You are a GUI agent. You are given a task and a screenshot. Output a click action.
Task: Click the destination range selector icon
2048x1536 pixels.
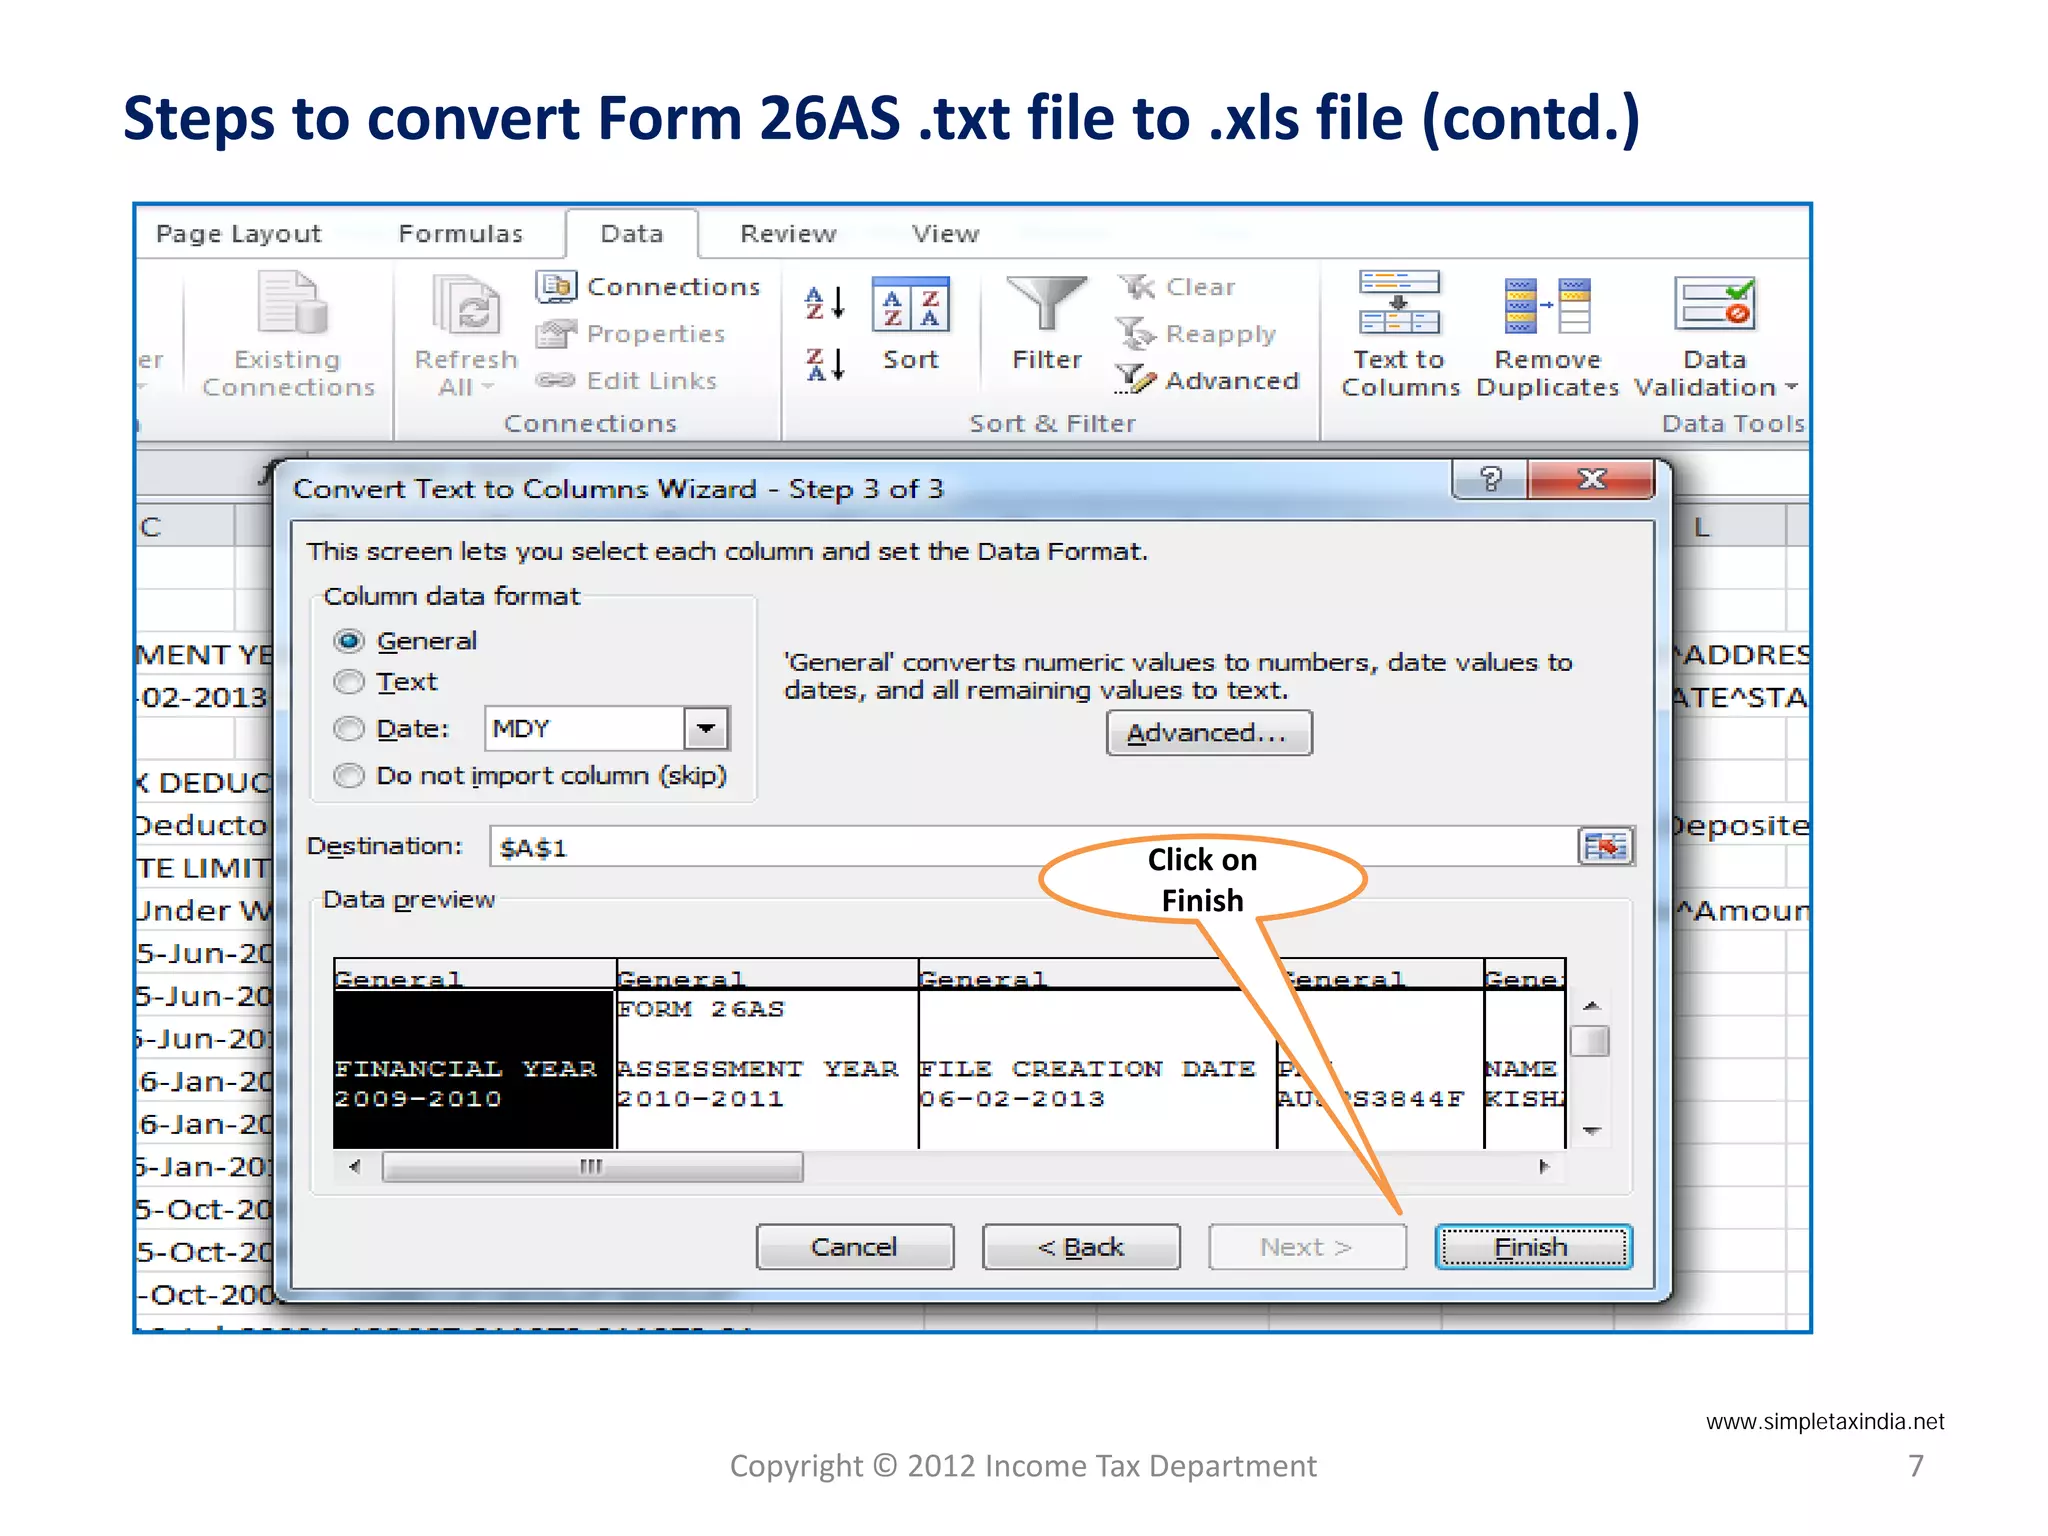(1605, 847)
